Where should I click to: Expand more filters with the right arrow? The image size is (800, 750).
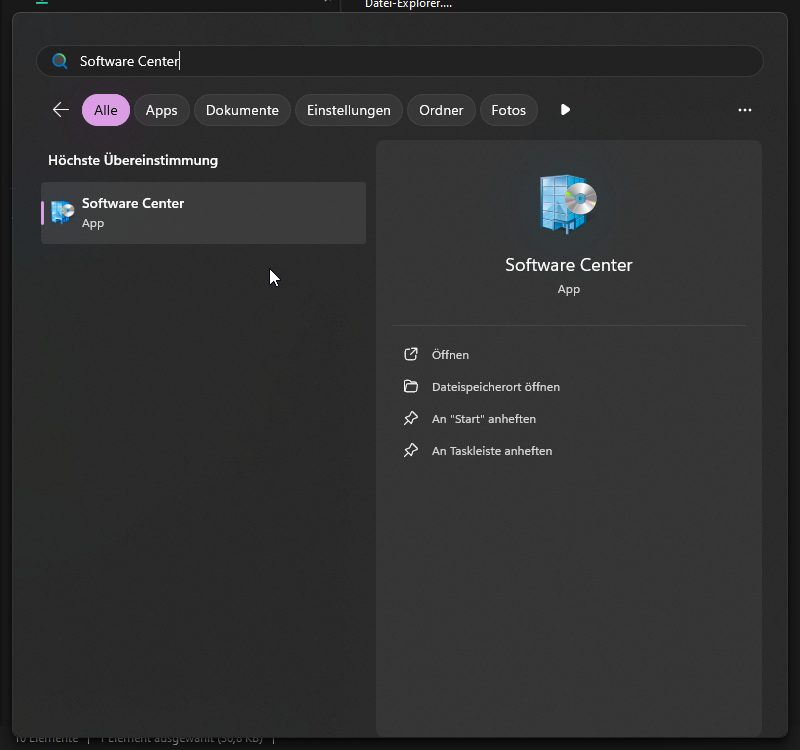565,110
